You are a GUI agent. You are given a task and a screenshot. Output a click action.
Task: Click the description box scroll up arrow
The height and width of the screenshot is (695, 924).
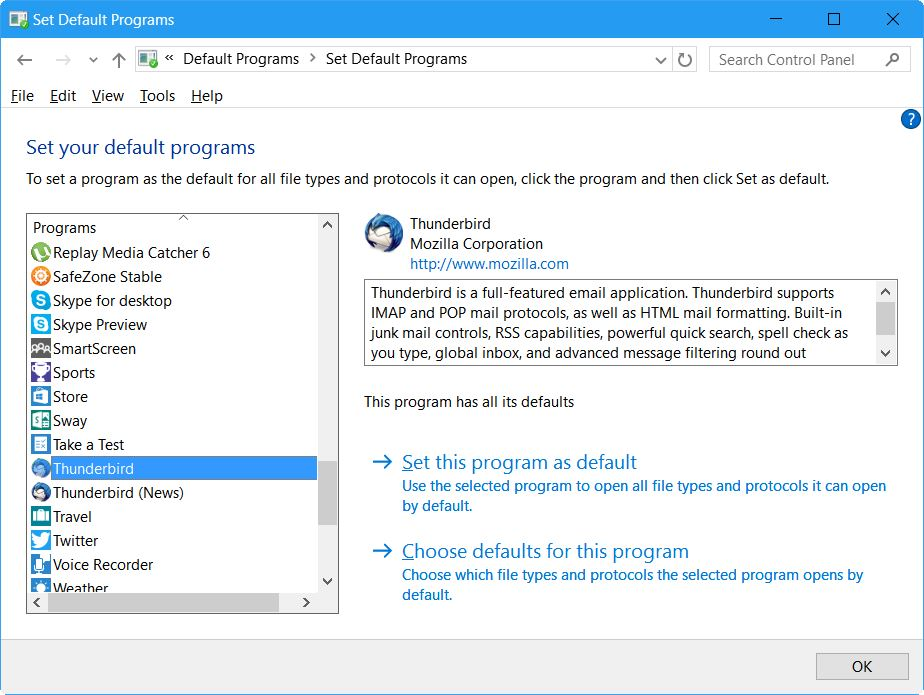(x=885, y=291)
